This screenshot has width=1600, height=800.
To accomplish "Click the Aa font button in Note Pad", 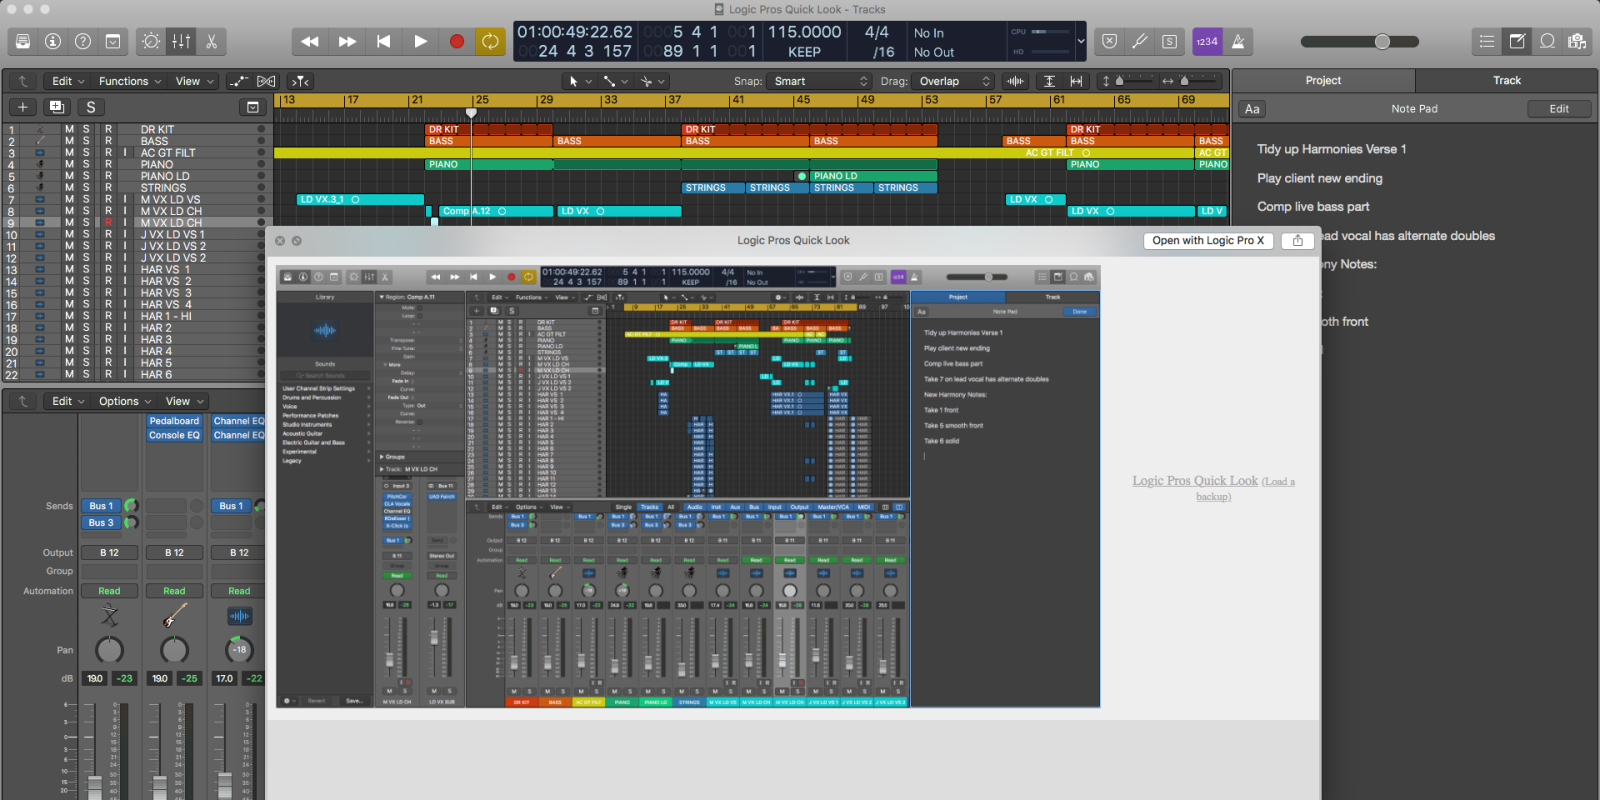I will point(1252,109).
